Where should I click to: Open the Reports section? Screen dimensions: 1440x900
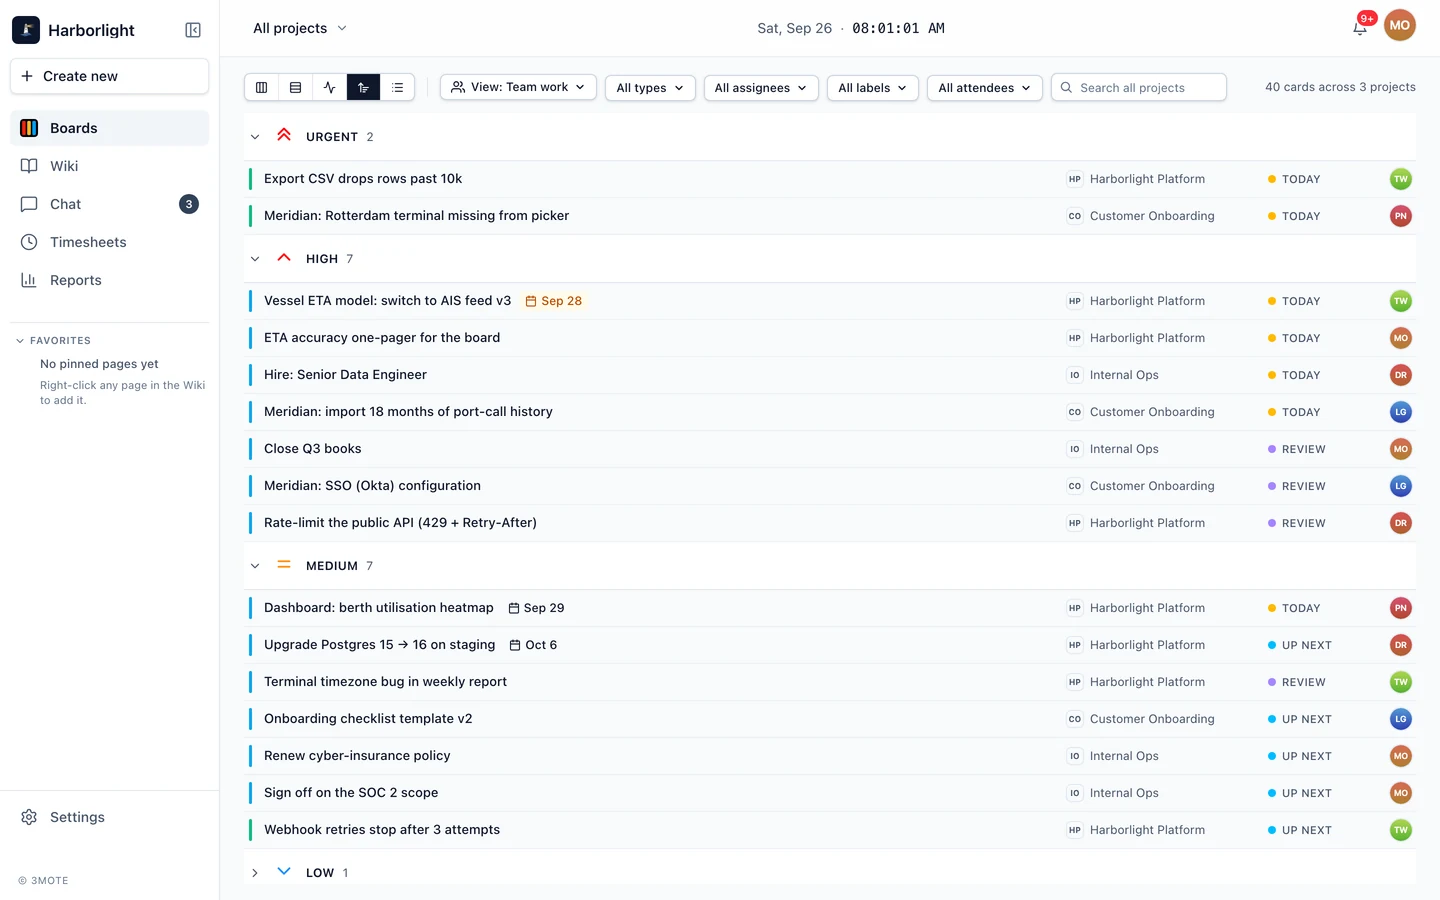tap(110, 280)
